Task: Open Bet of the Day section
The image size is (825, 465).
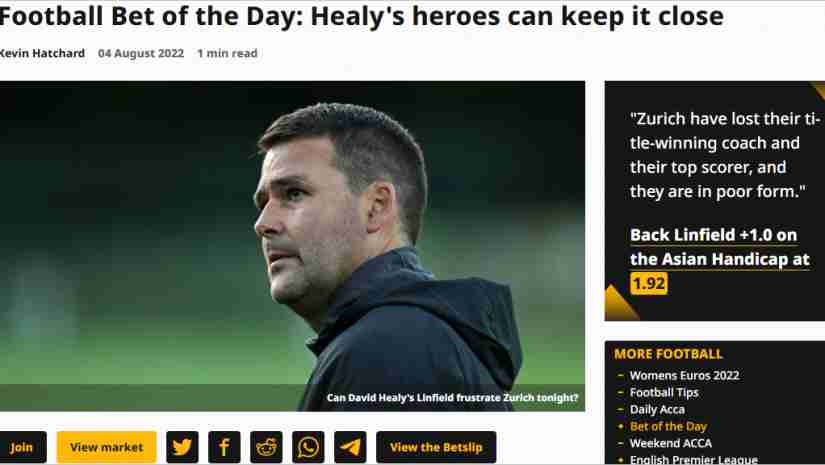Action: 668,426
